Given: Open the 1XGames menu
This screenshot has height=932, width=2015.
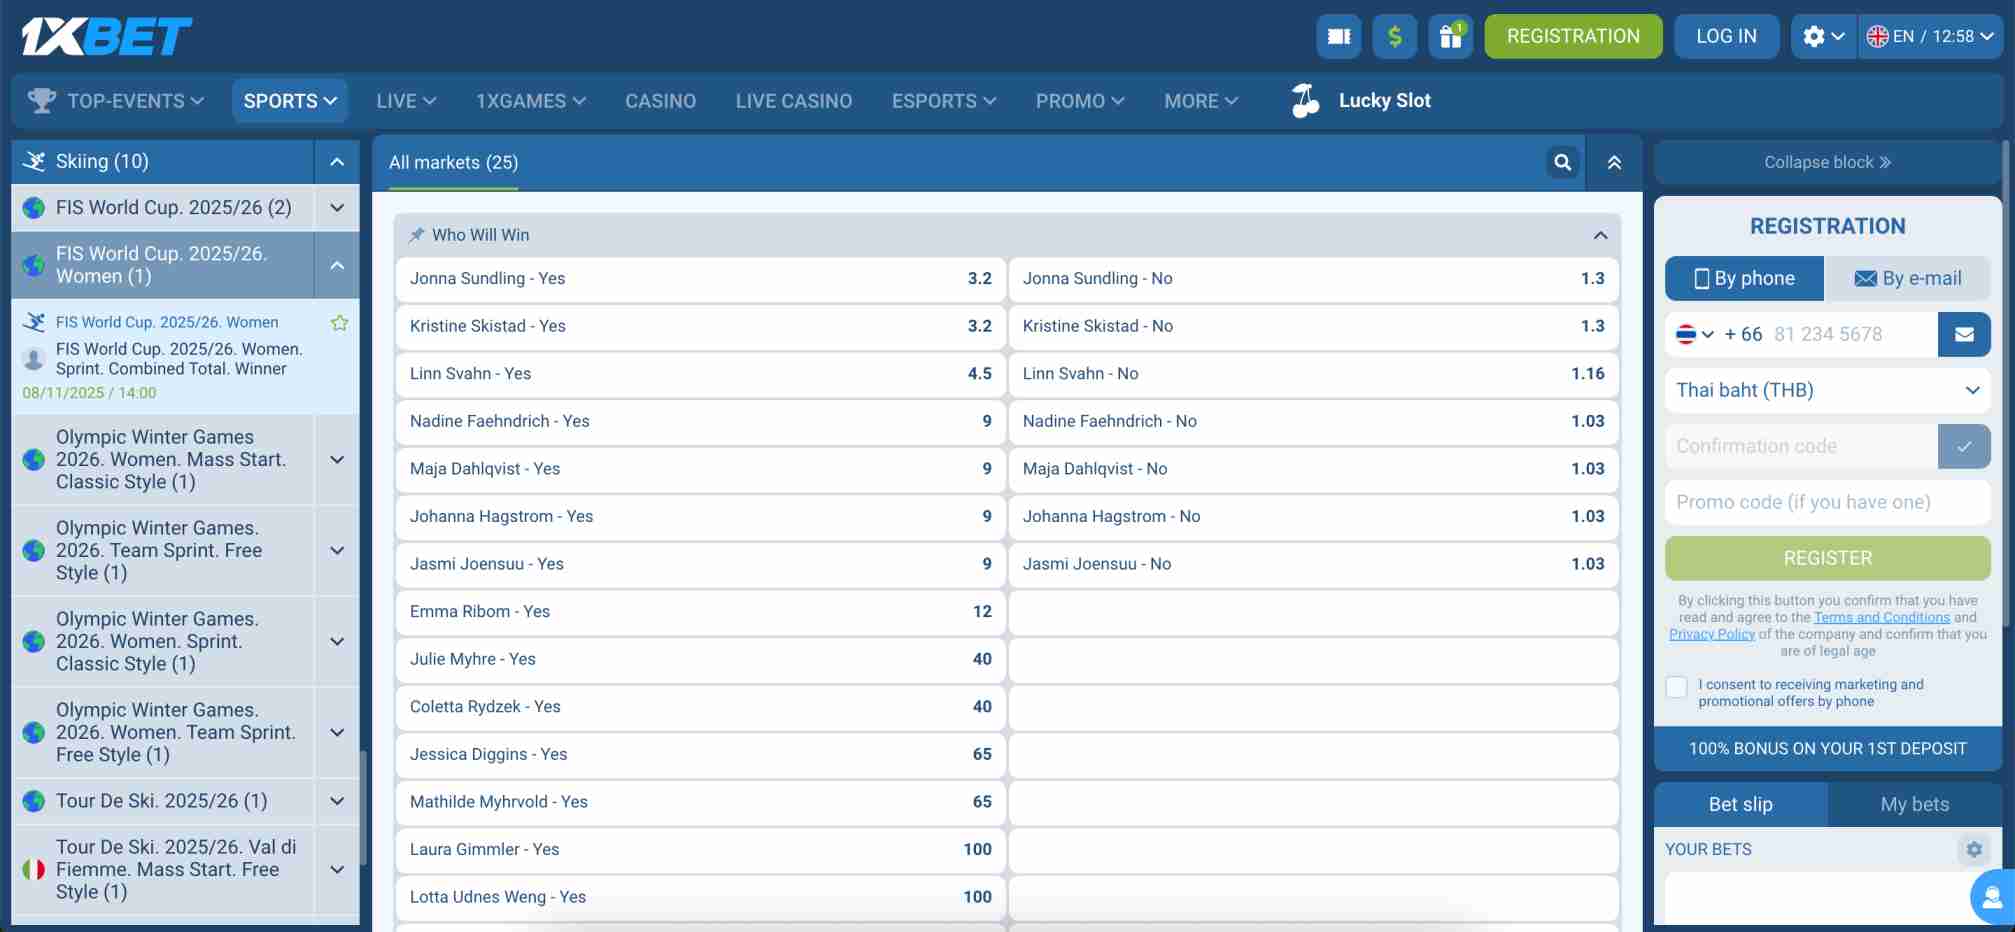Looking at the screenshot, I should pos(531,101).
